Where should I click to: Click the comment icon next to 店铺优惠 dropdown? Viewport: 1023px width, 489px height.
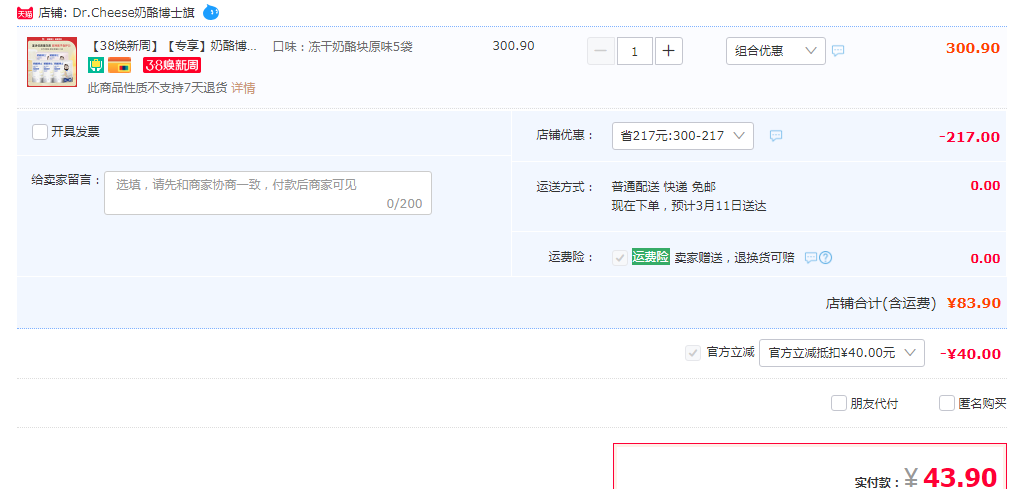776,136
